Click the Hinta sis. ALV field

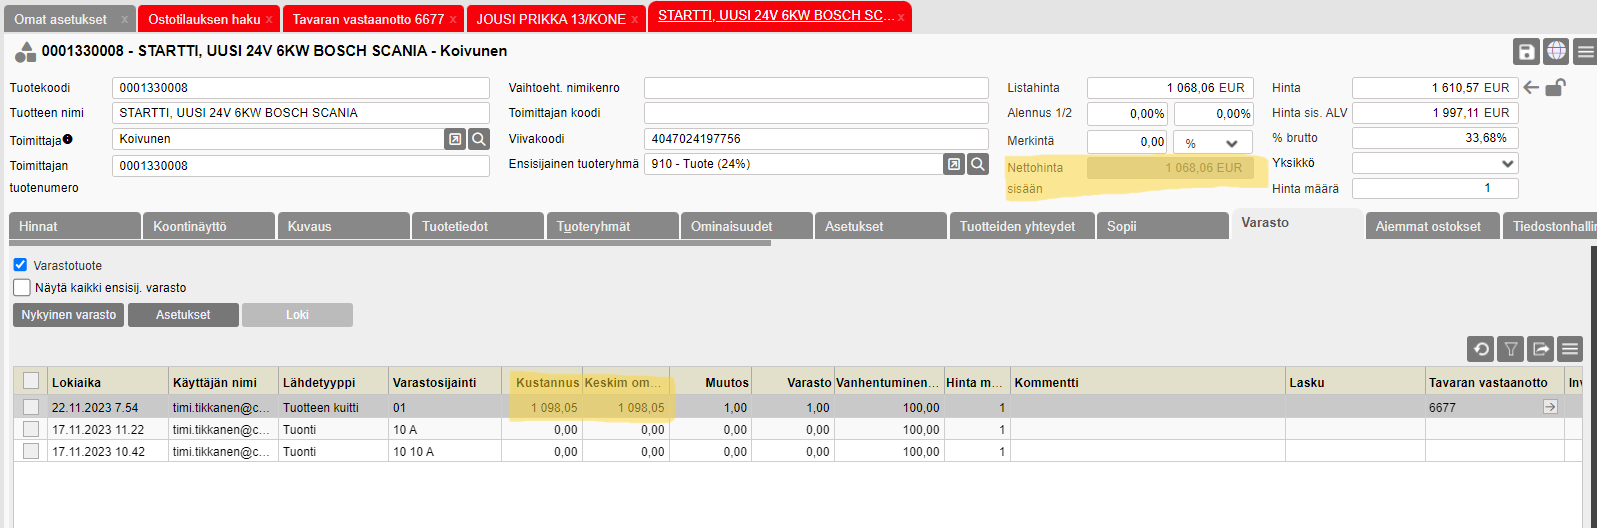click(x=1435, y=113)
